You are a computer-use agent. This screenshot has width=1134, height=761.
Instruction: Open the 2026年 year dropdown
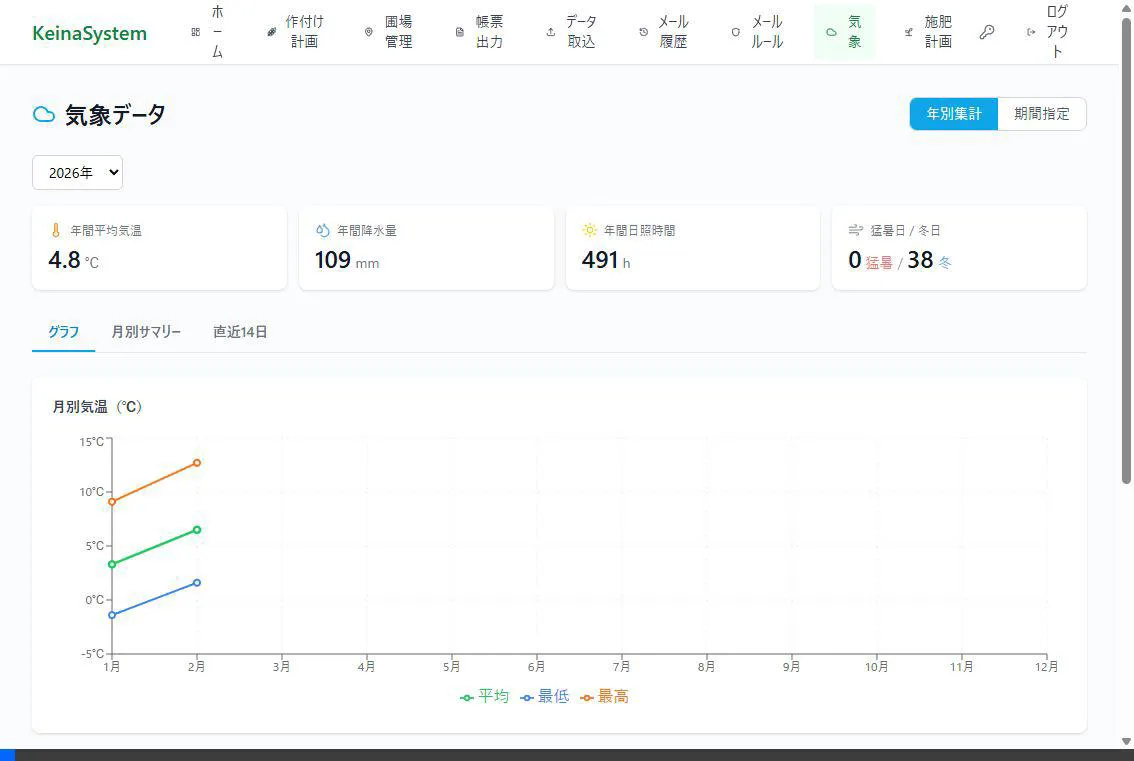coord(77,172)
